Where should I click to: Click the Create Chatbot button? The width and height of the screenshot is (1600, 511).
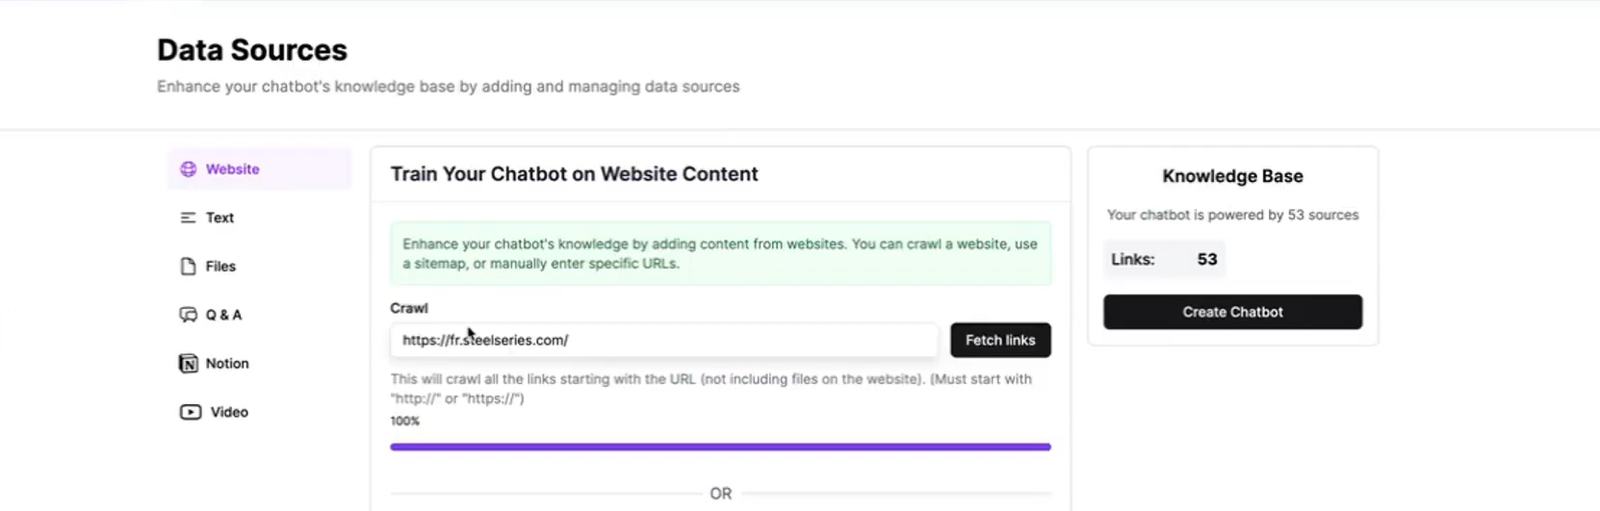point(1233,312)
